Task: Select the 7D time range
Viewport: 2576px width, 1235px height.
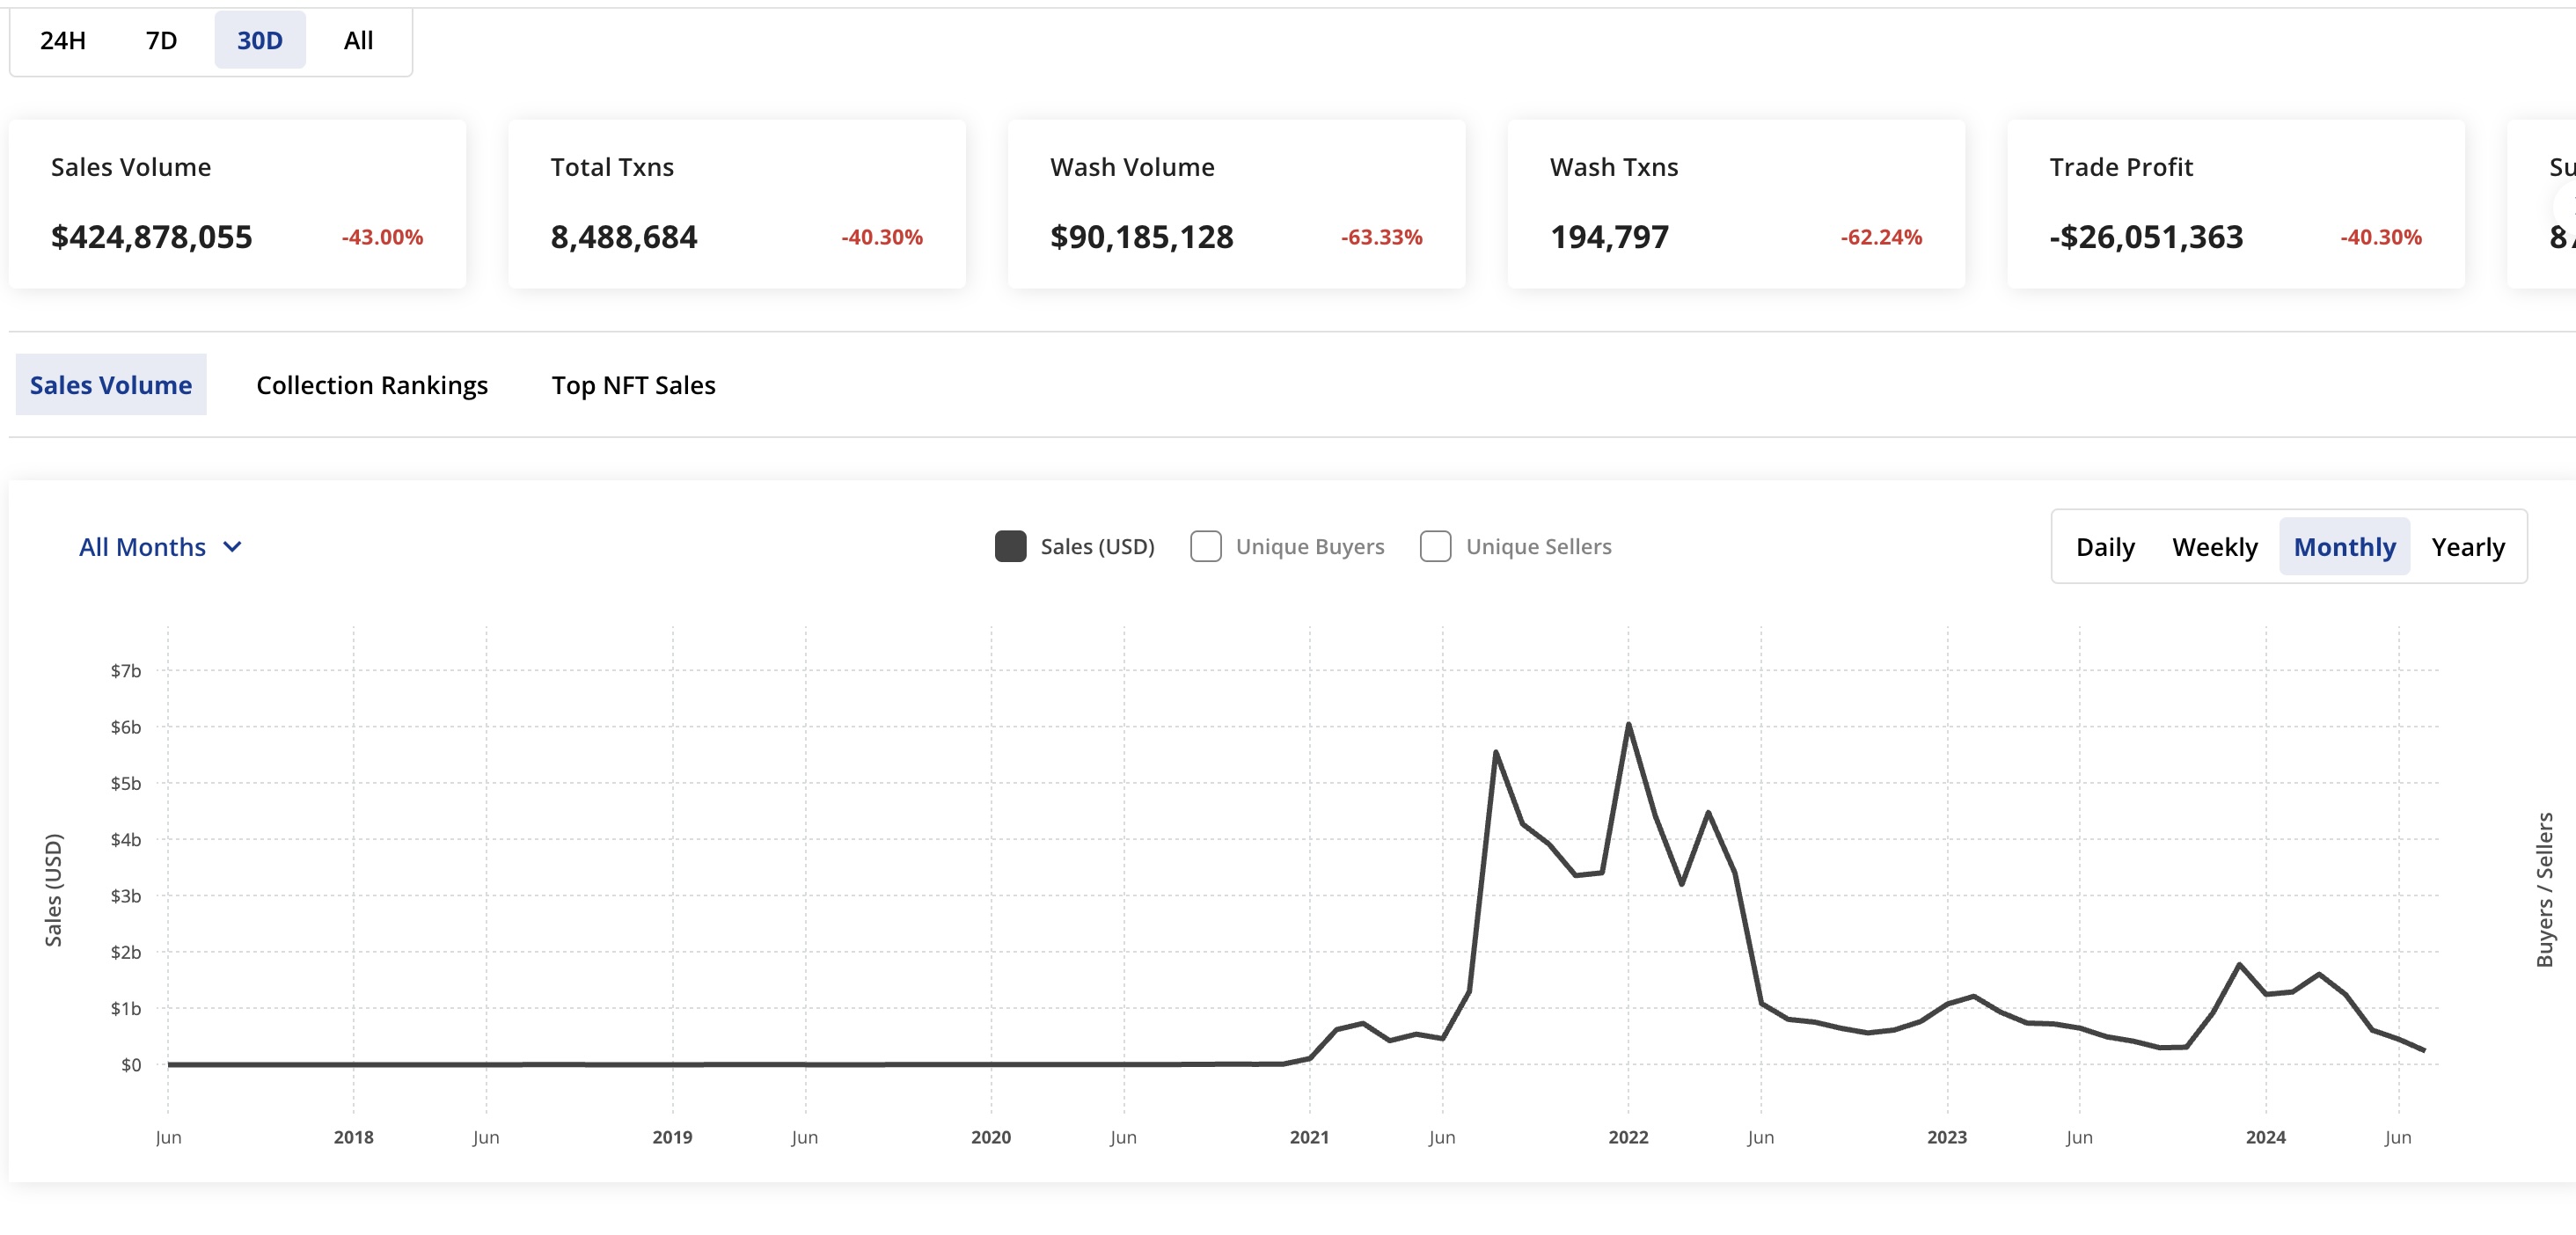Action: [x=161, y=40]
